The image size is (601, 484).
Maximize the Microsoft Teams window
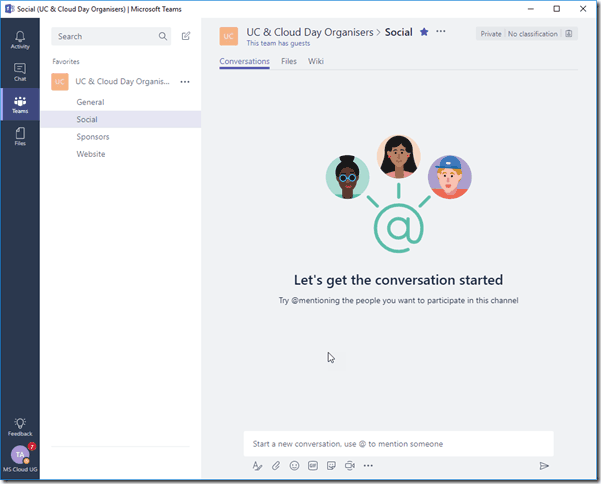557,9
